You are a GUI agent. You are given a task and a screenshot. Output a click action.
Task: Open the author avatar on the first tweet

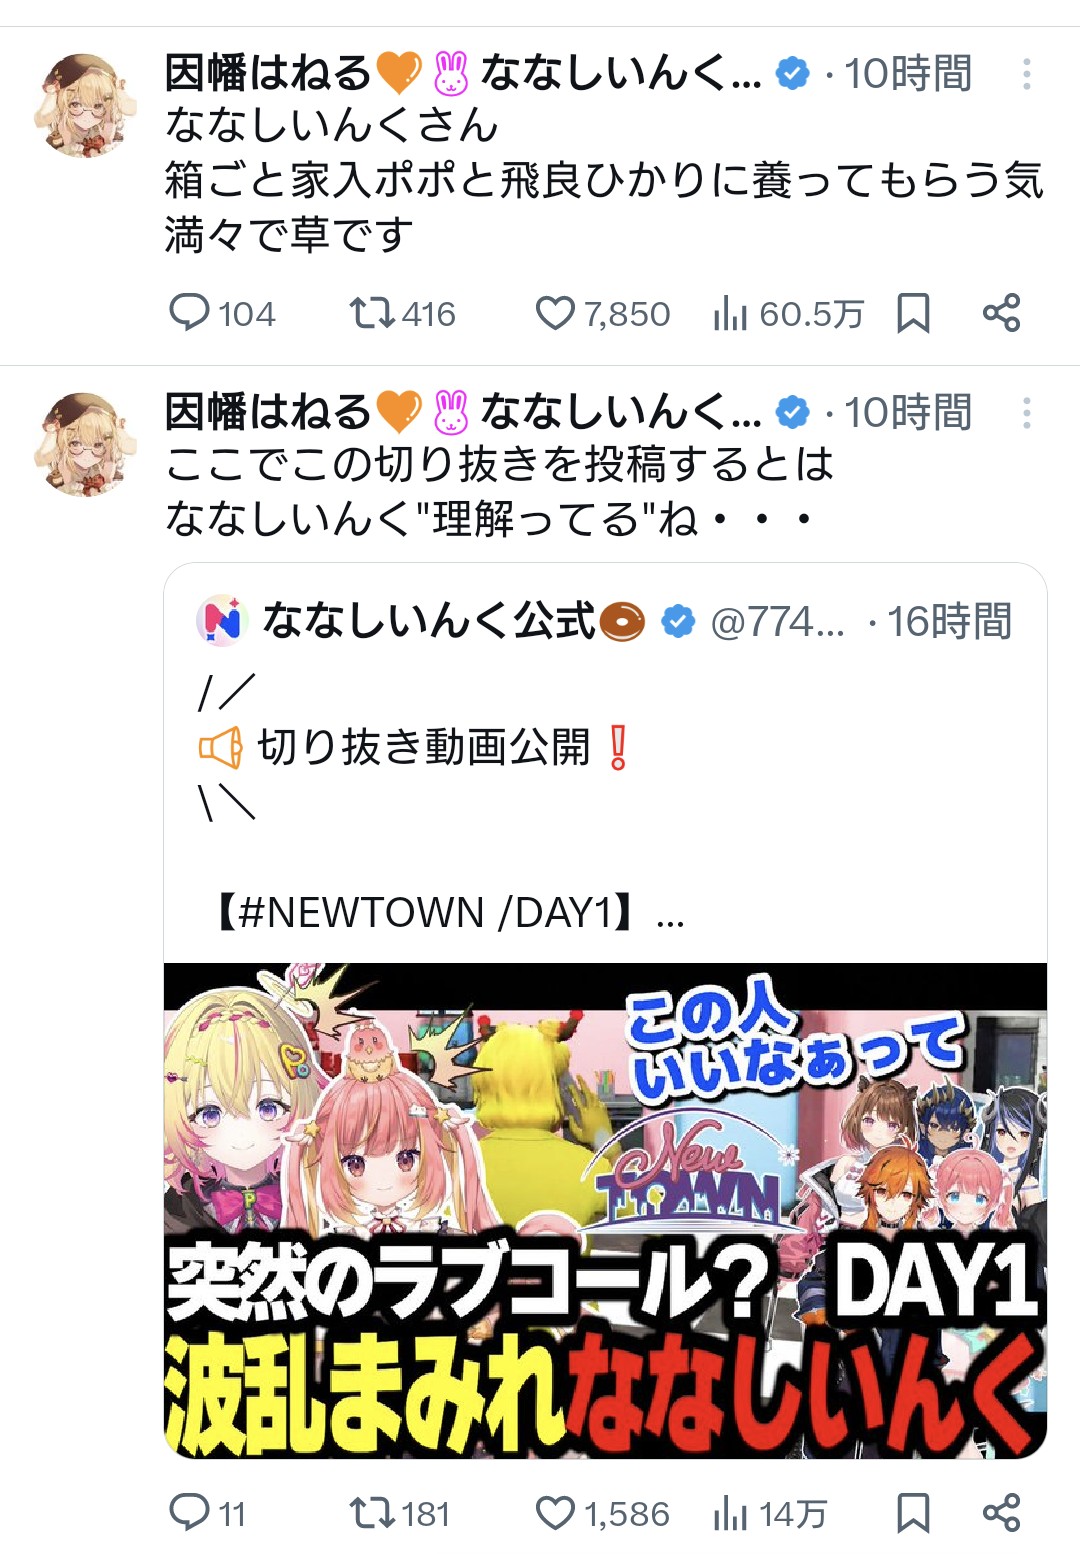coord(84,105)
